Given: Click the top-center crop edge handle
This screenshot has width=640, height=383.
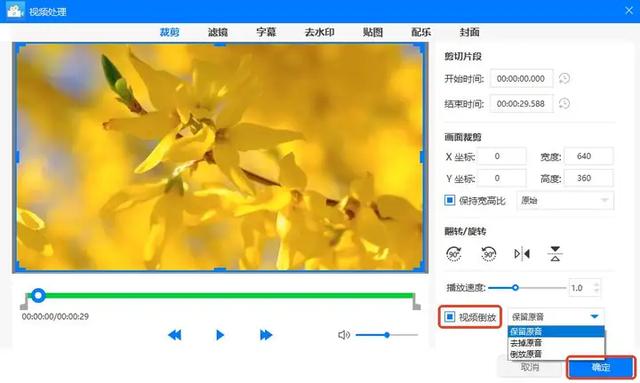Looking at the screenshot, I should pos(220,45).
